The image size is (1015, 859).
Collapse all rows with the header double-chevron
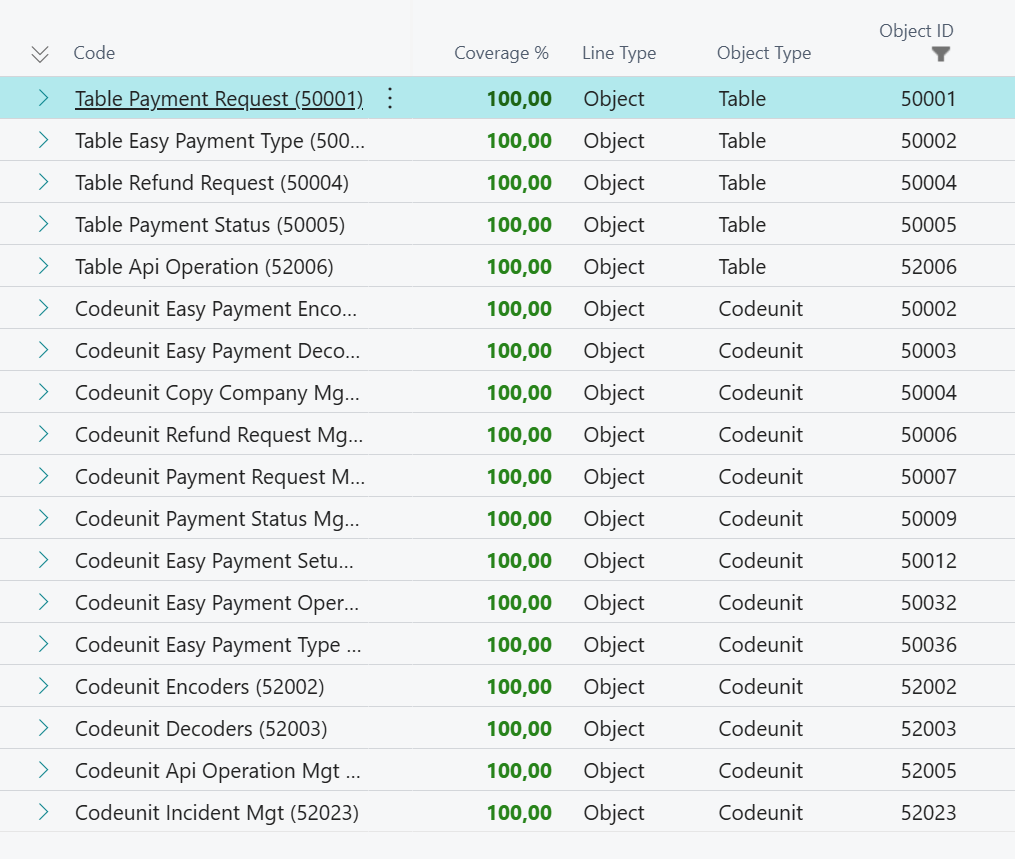click(x=40, y=54)
